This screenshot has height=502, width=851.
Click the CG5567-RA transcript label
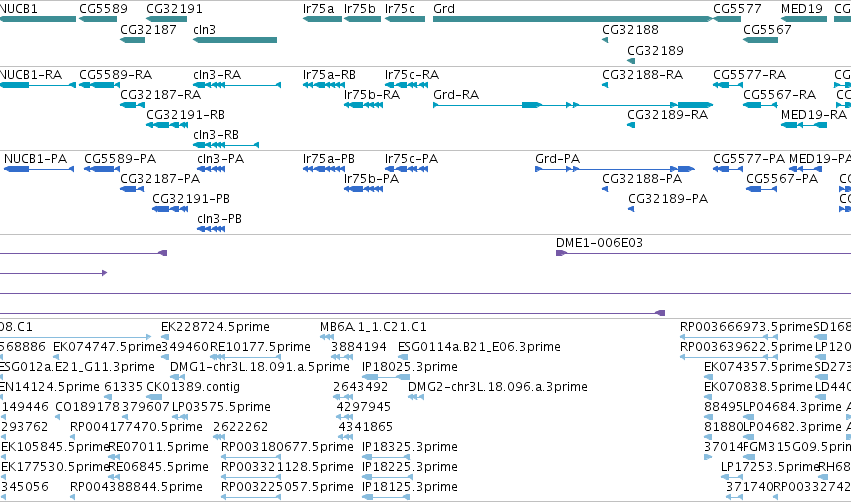coord(779,94)
